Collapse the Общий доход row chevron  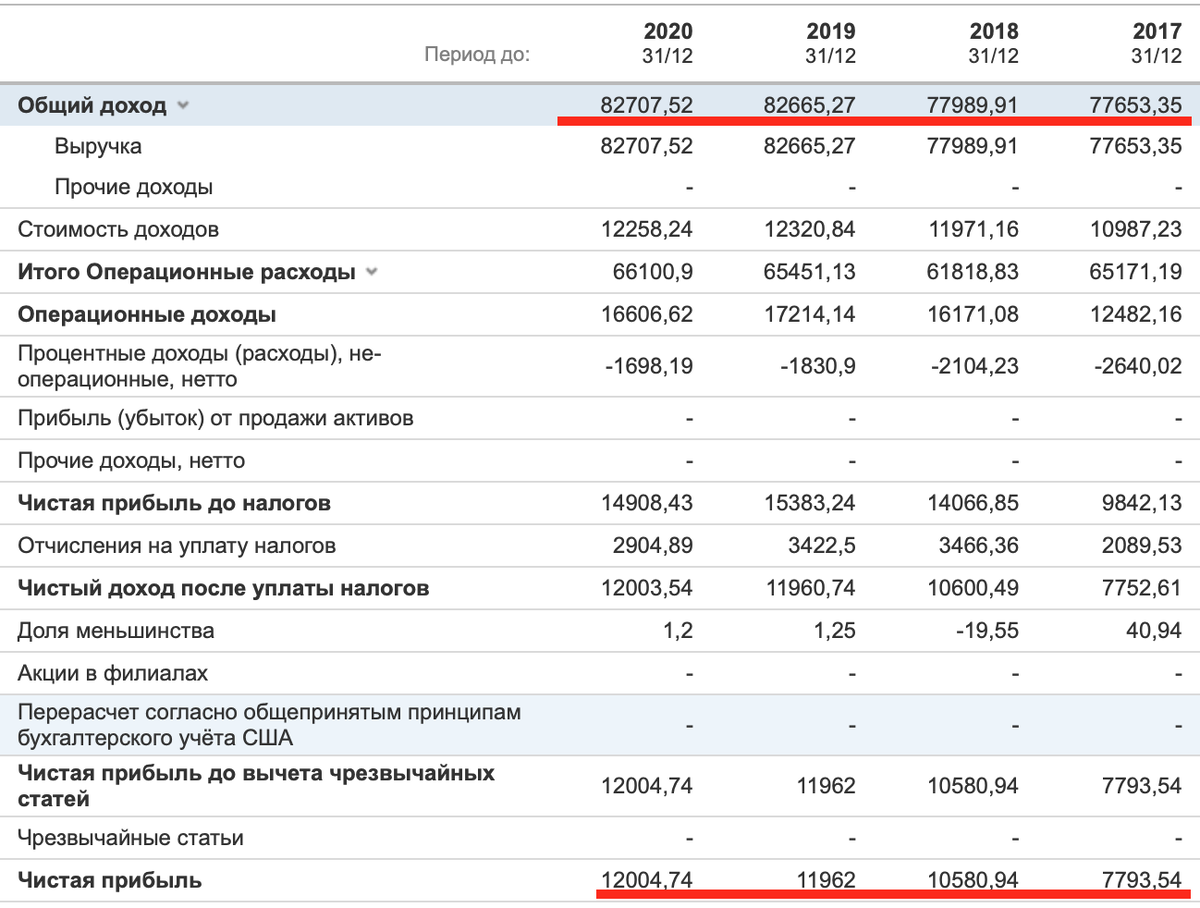click(183, 105)
